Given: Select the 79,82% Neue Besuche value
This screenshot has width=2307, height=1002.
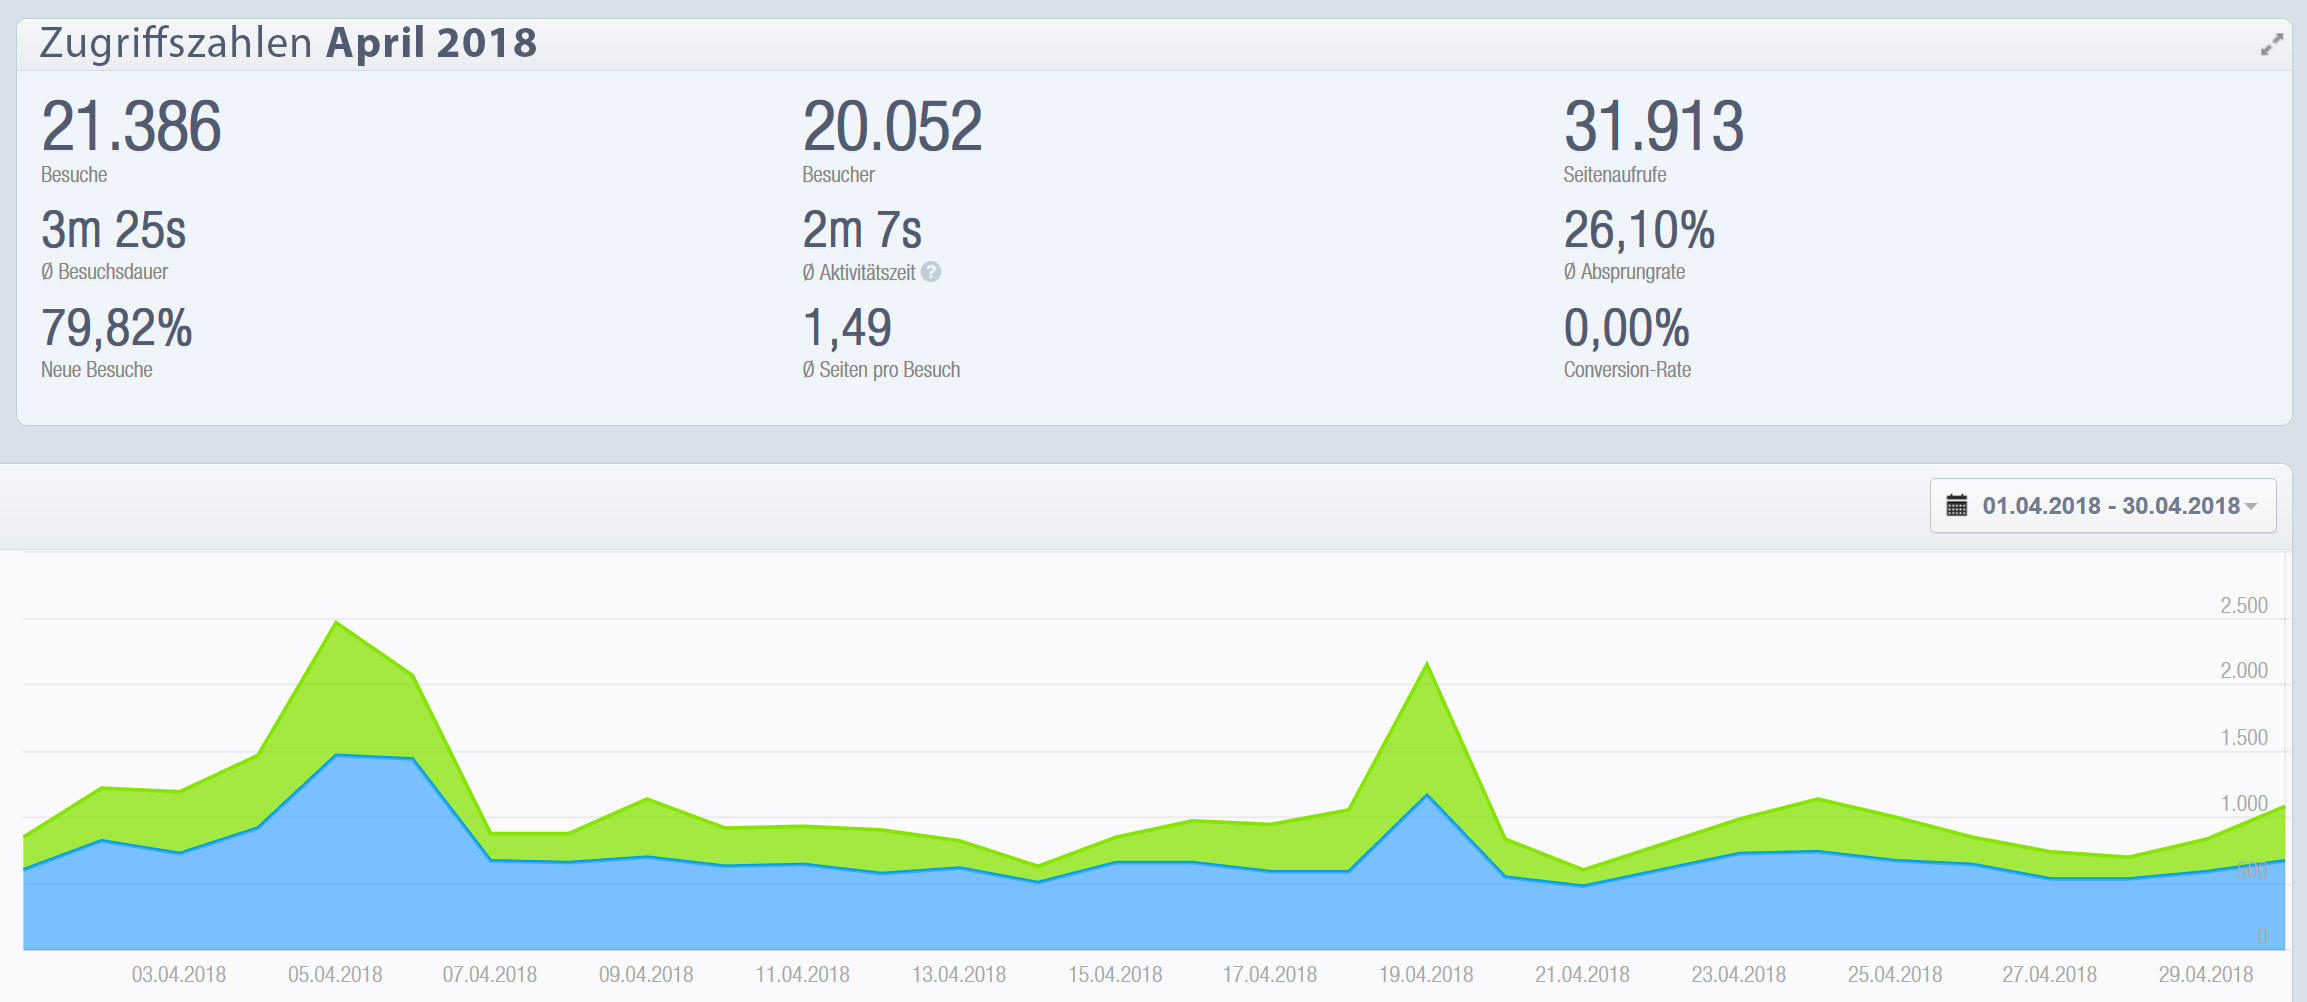Looking at the screenshot, I should coord(116,328).
